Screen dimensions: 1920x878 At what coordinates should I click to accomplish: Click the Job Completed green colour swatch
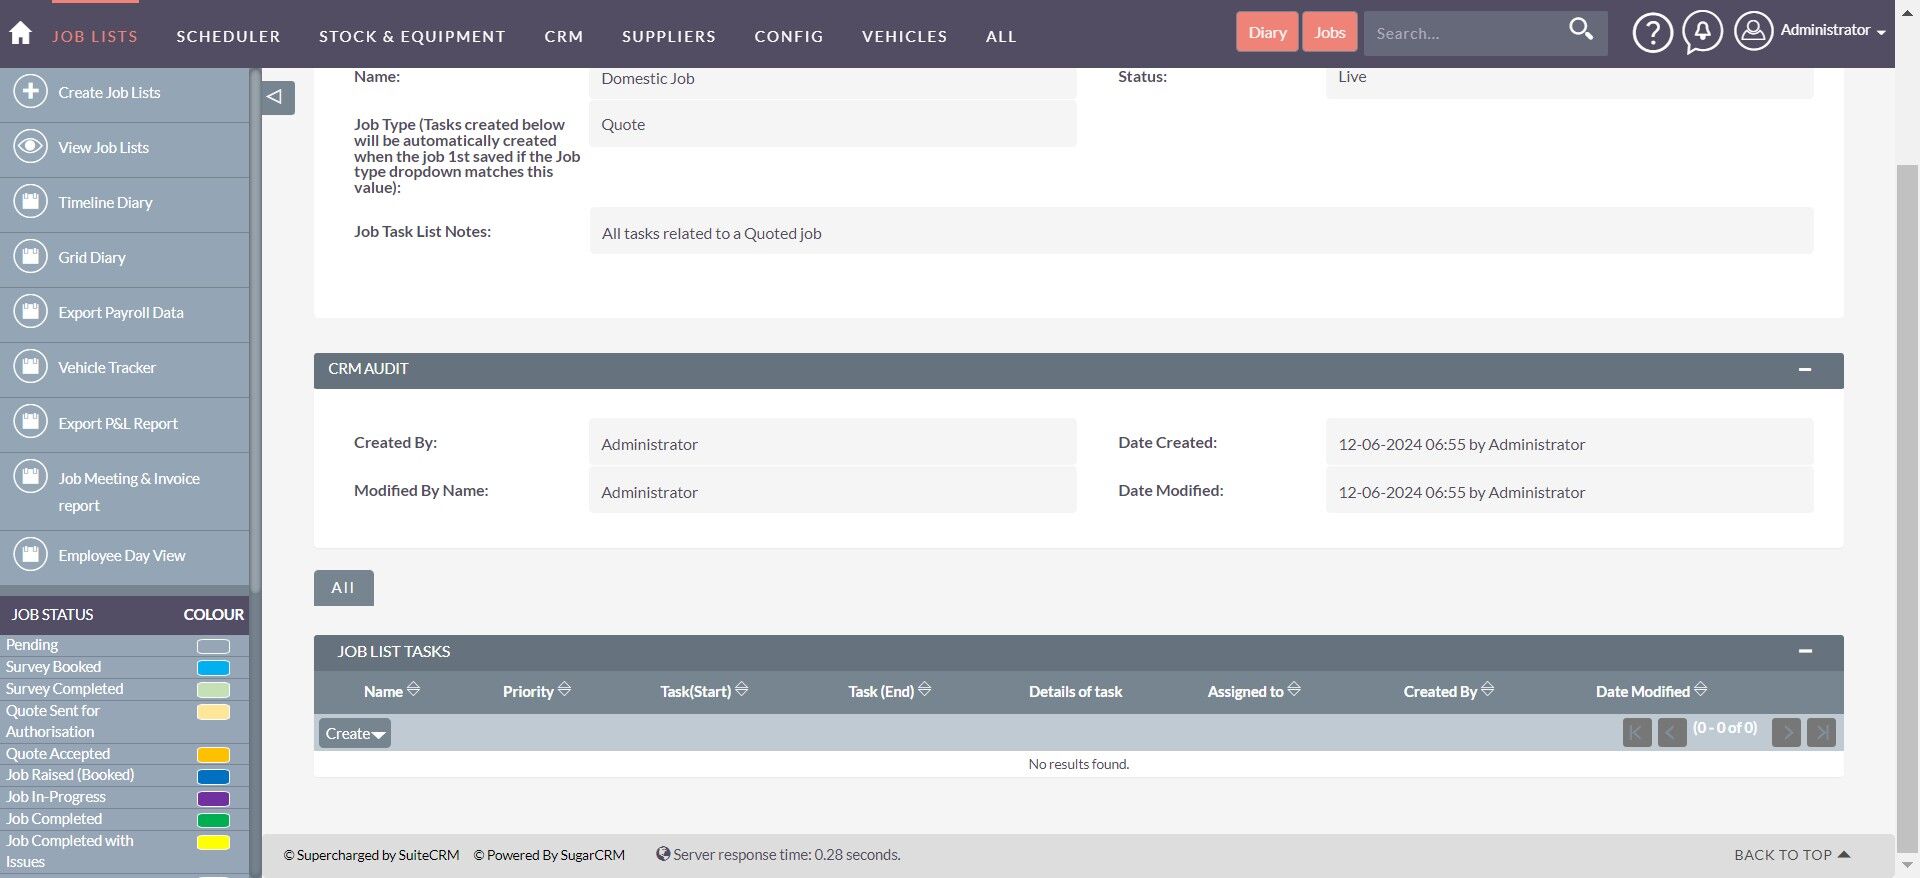[x=213, y=821]
